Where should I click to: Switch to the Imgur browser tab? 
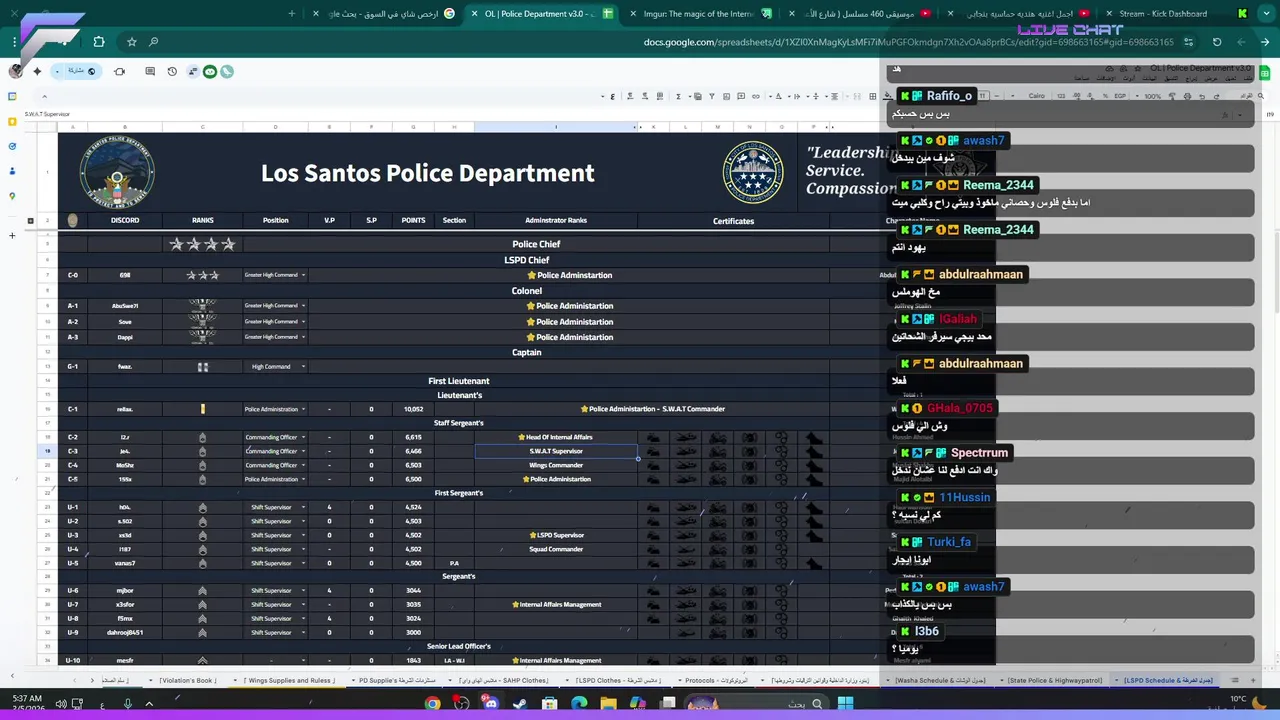tap(701, 14)
